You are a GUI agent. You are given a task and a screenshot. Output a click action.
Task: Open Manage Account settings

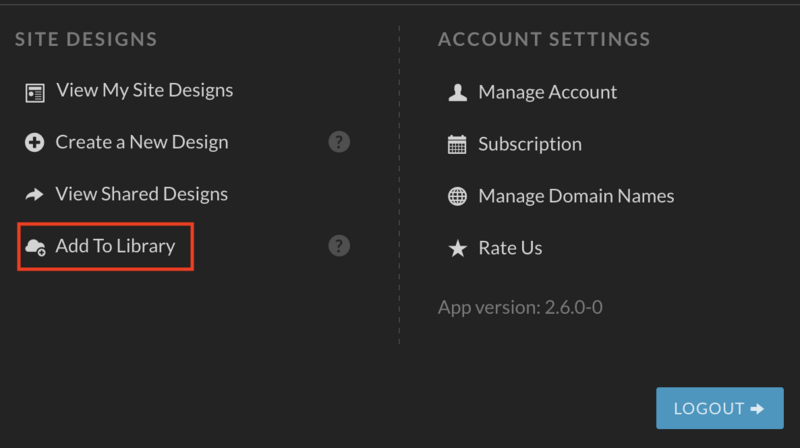pos(547,92)
